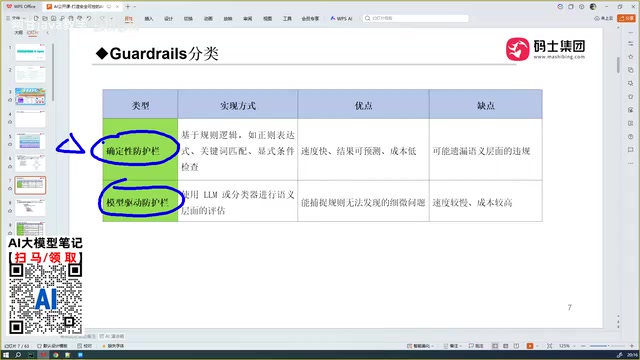Click the save icon in quick toolbar

(53, 18)
